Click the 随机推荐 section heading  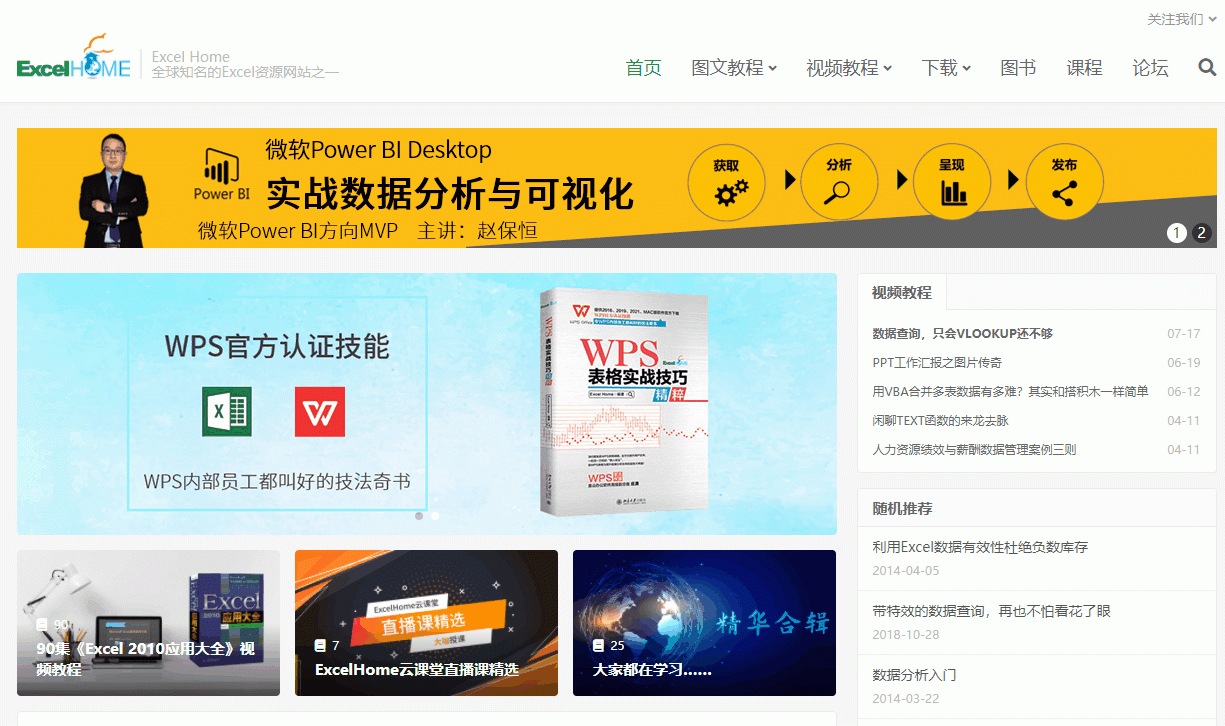(902, 508)
